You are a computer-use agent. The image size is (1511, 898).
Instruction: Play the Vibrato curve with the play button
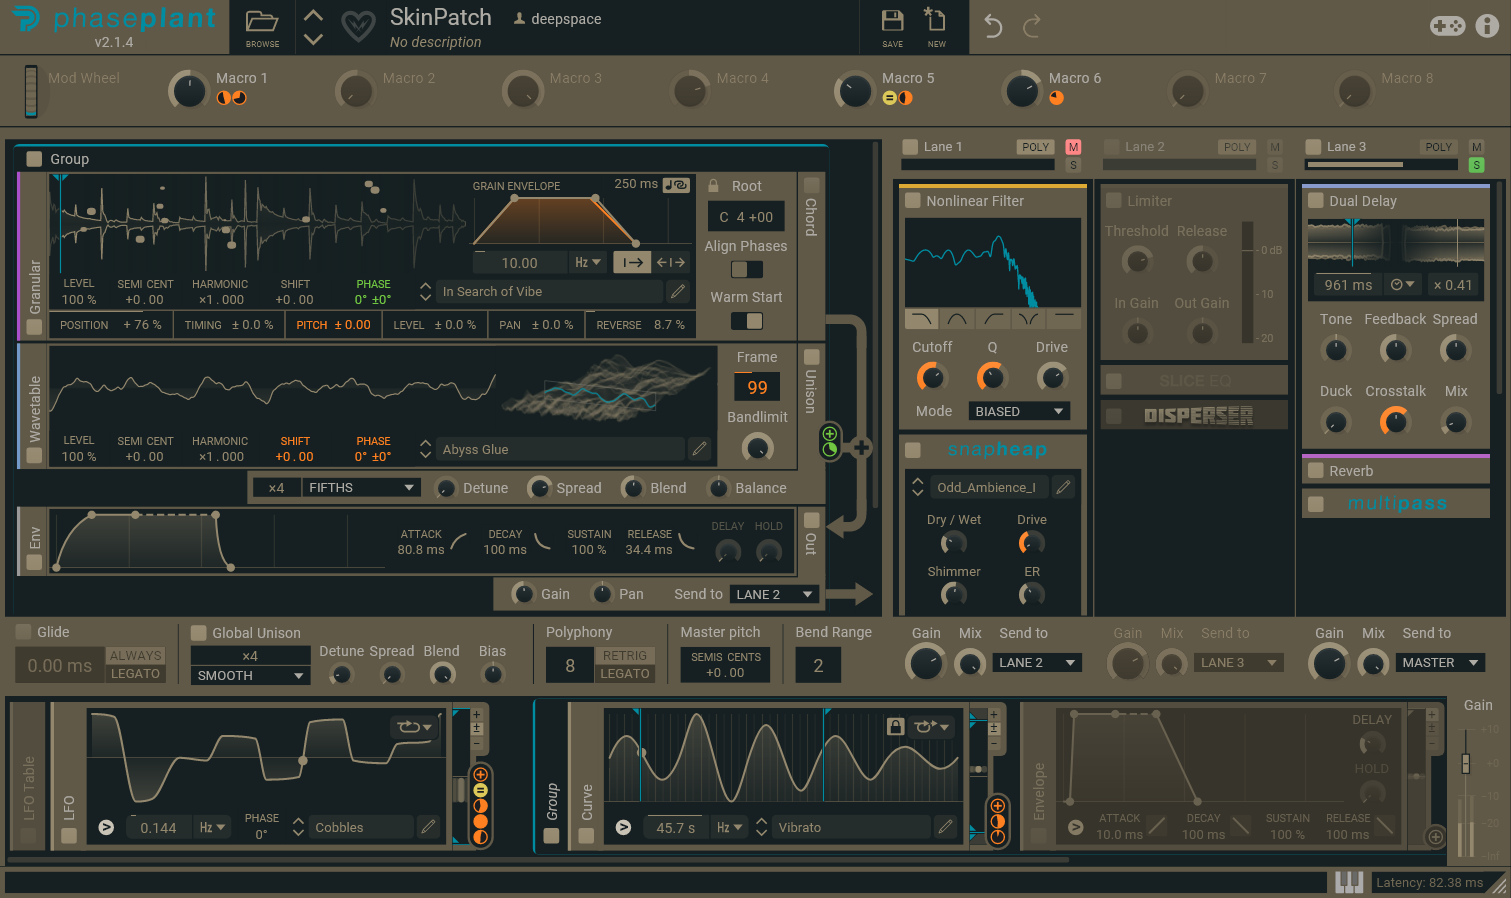coord(623,827)
